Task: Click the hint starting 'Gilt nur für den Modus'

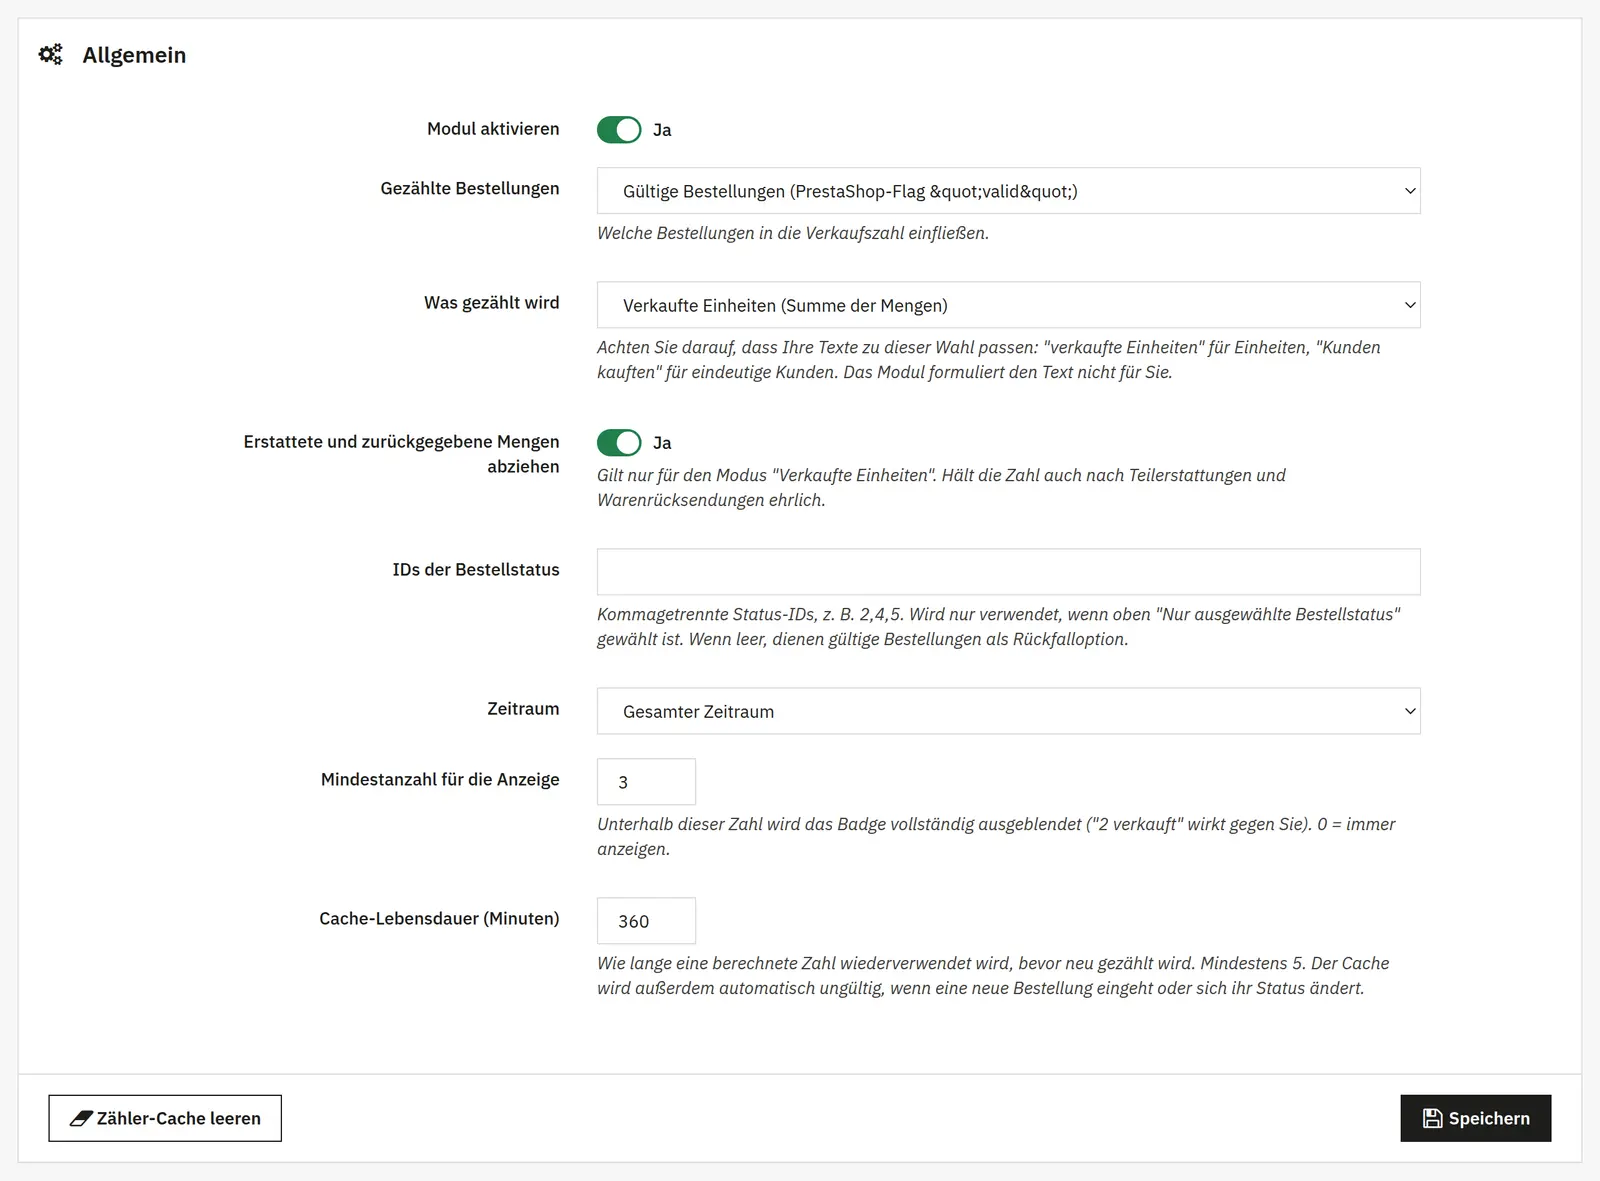Action: pyautogui.click(x=941, y=488)
